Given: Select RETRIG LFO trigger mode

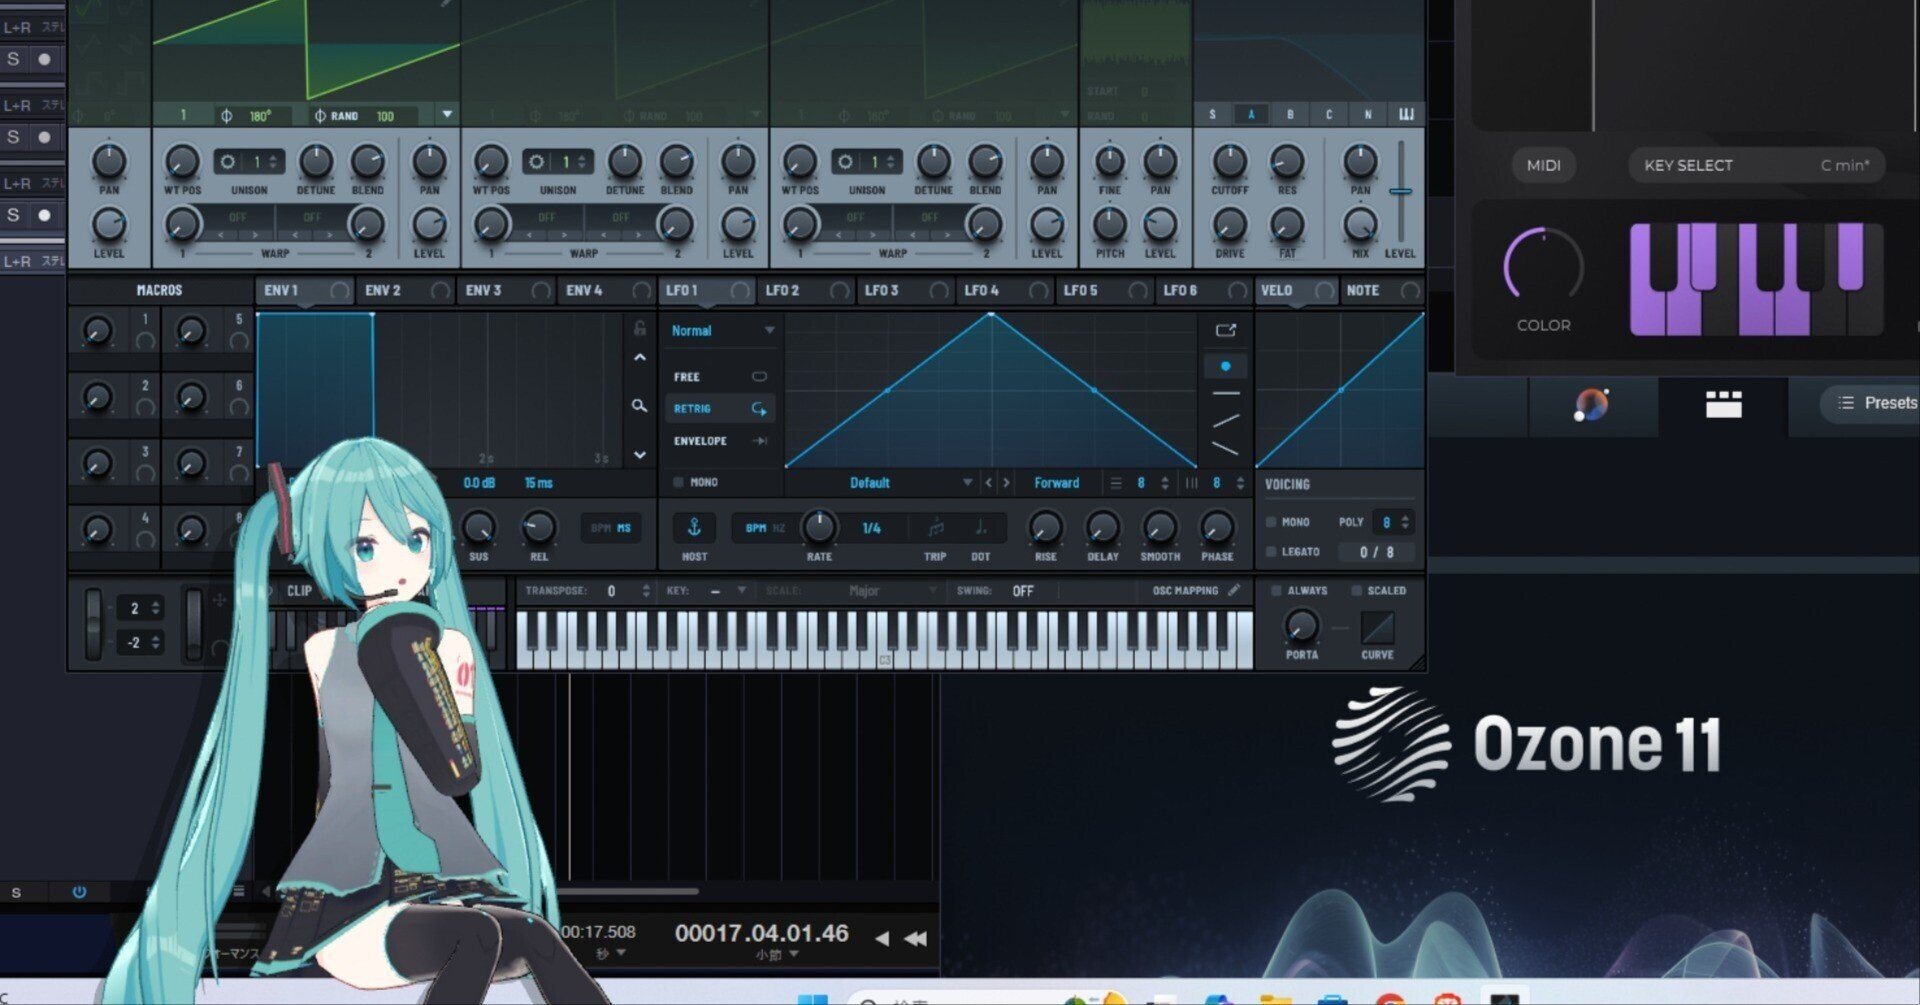Looking at the screenshot, I should click(x=720, y=408).
